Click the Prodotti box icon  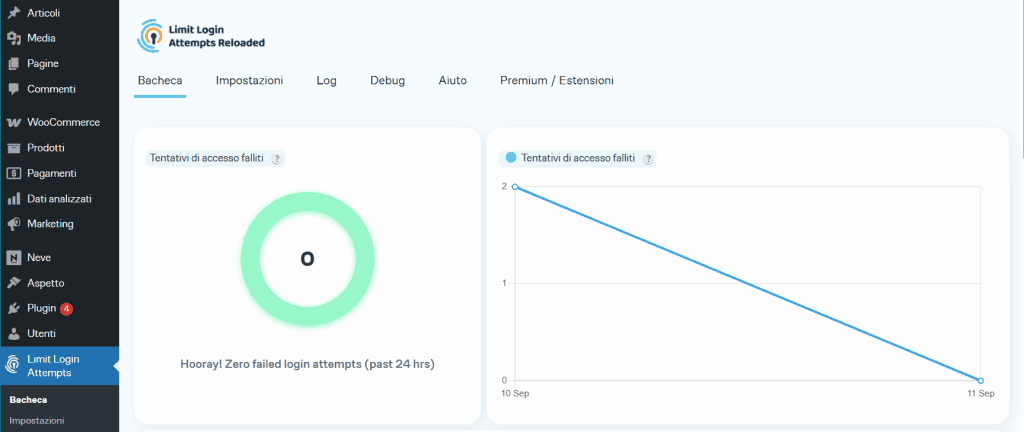coord(14,148)
